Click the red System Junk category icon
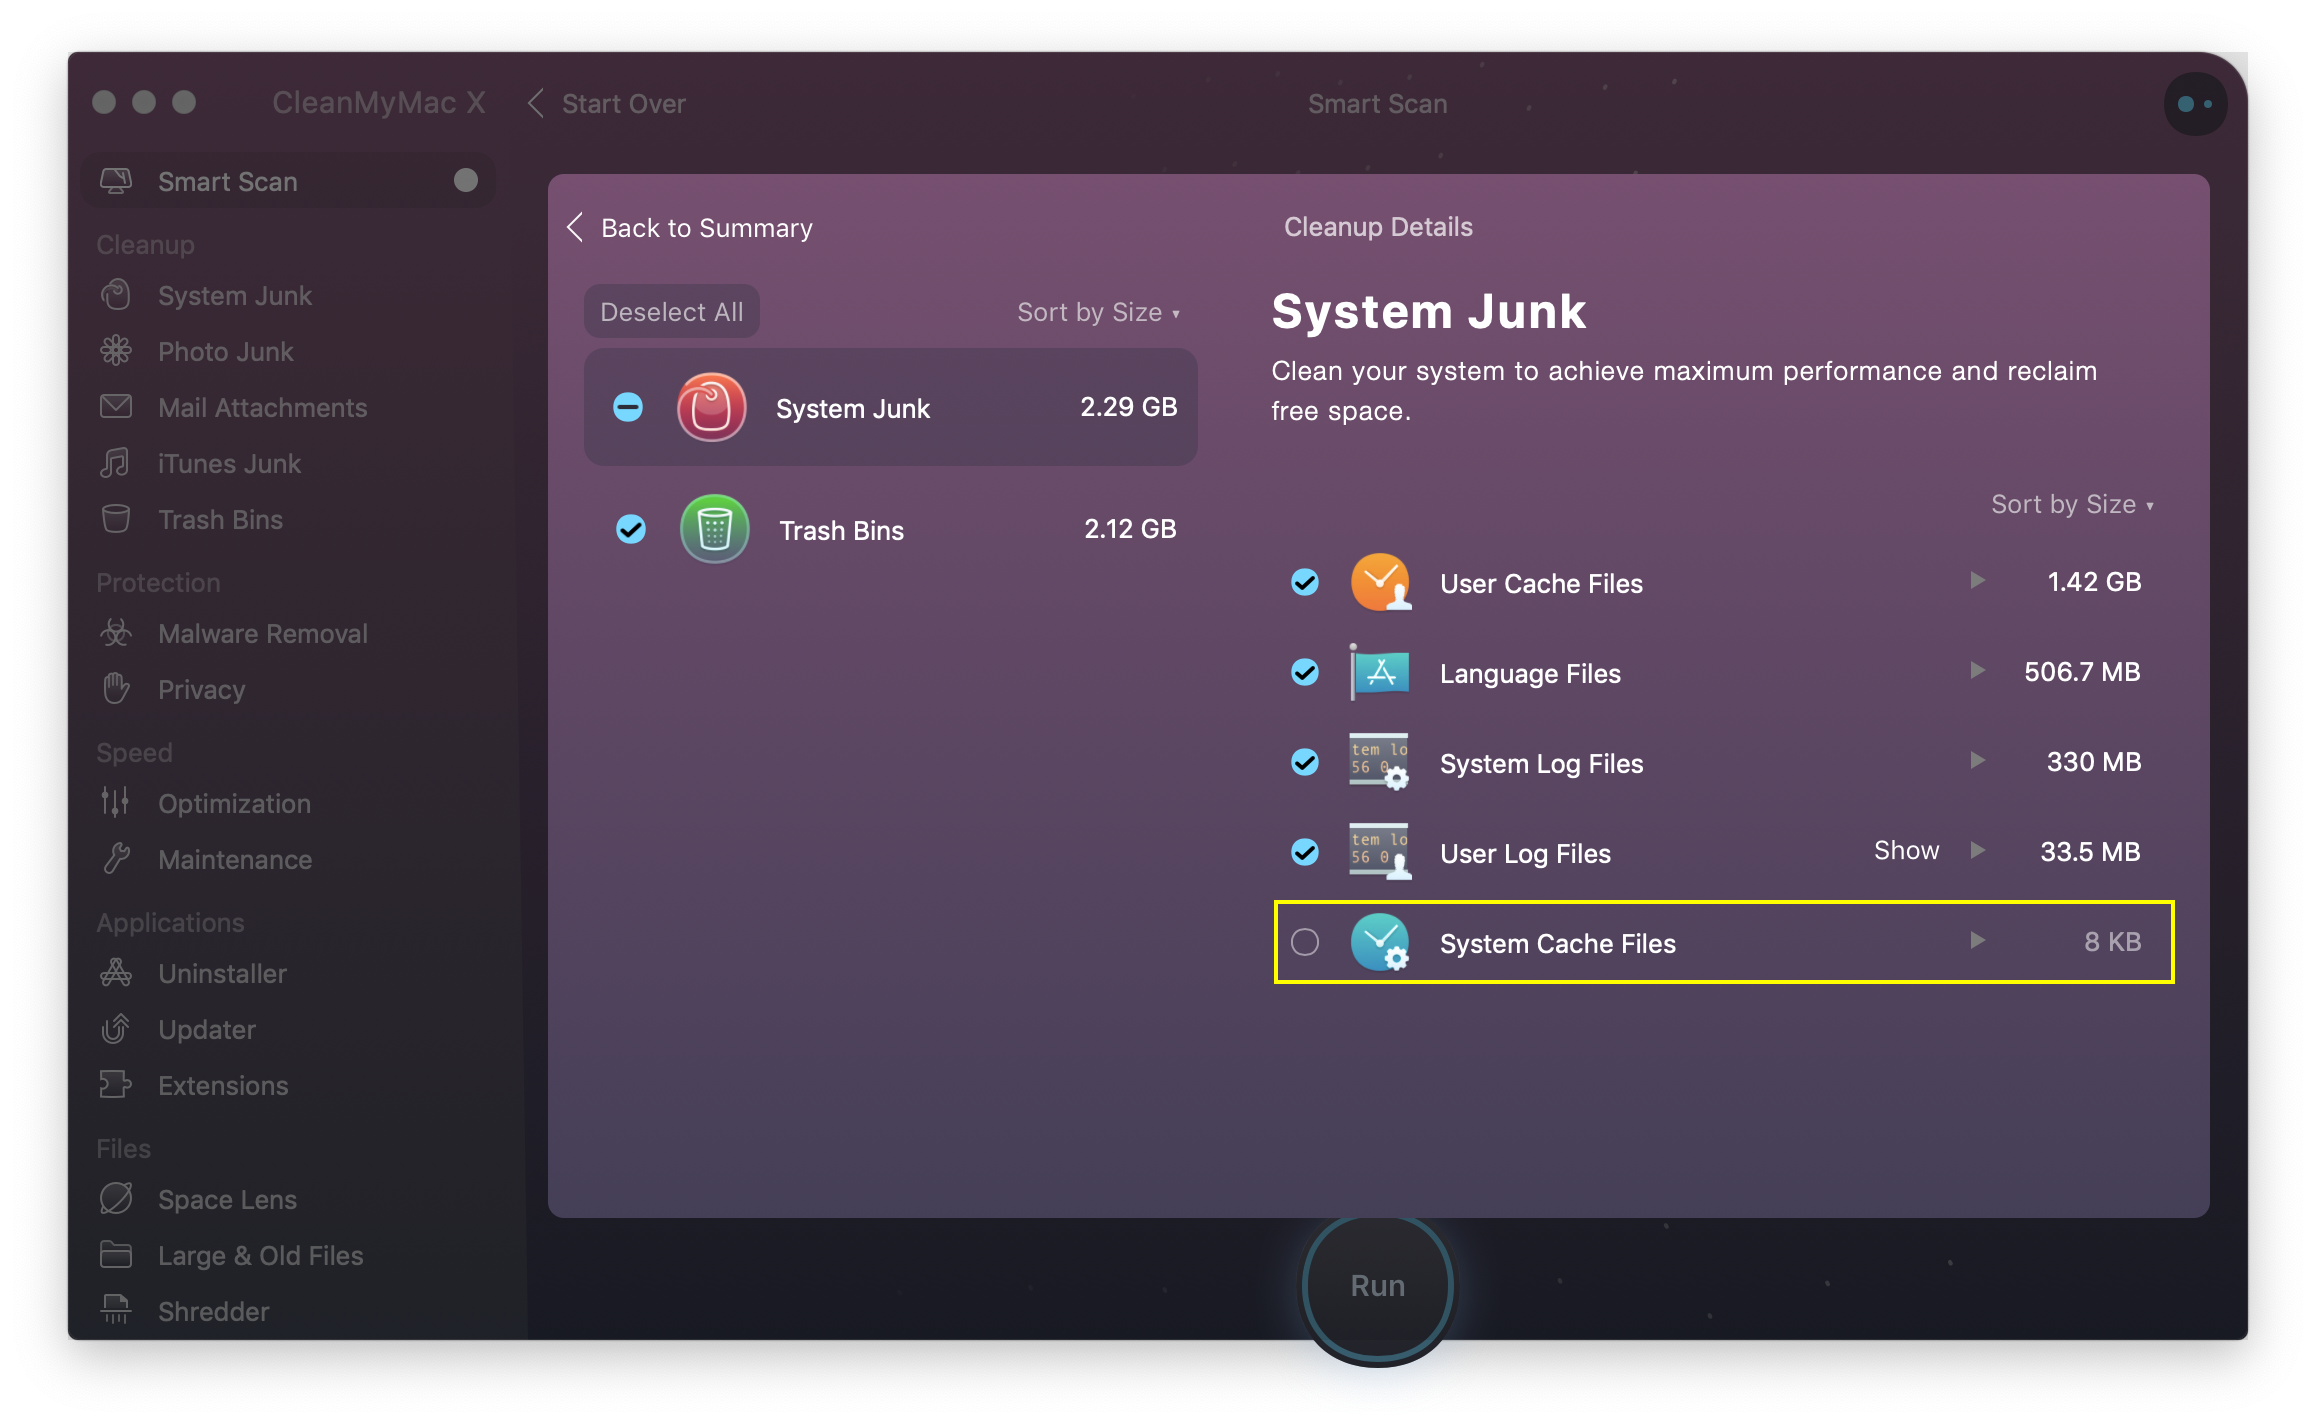 click(711, 408)
